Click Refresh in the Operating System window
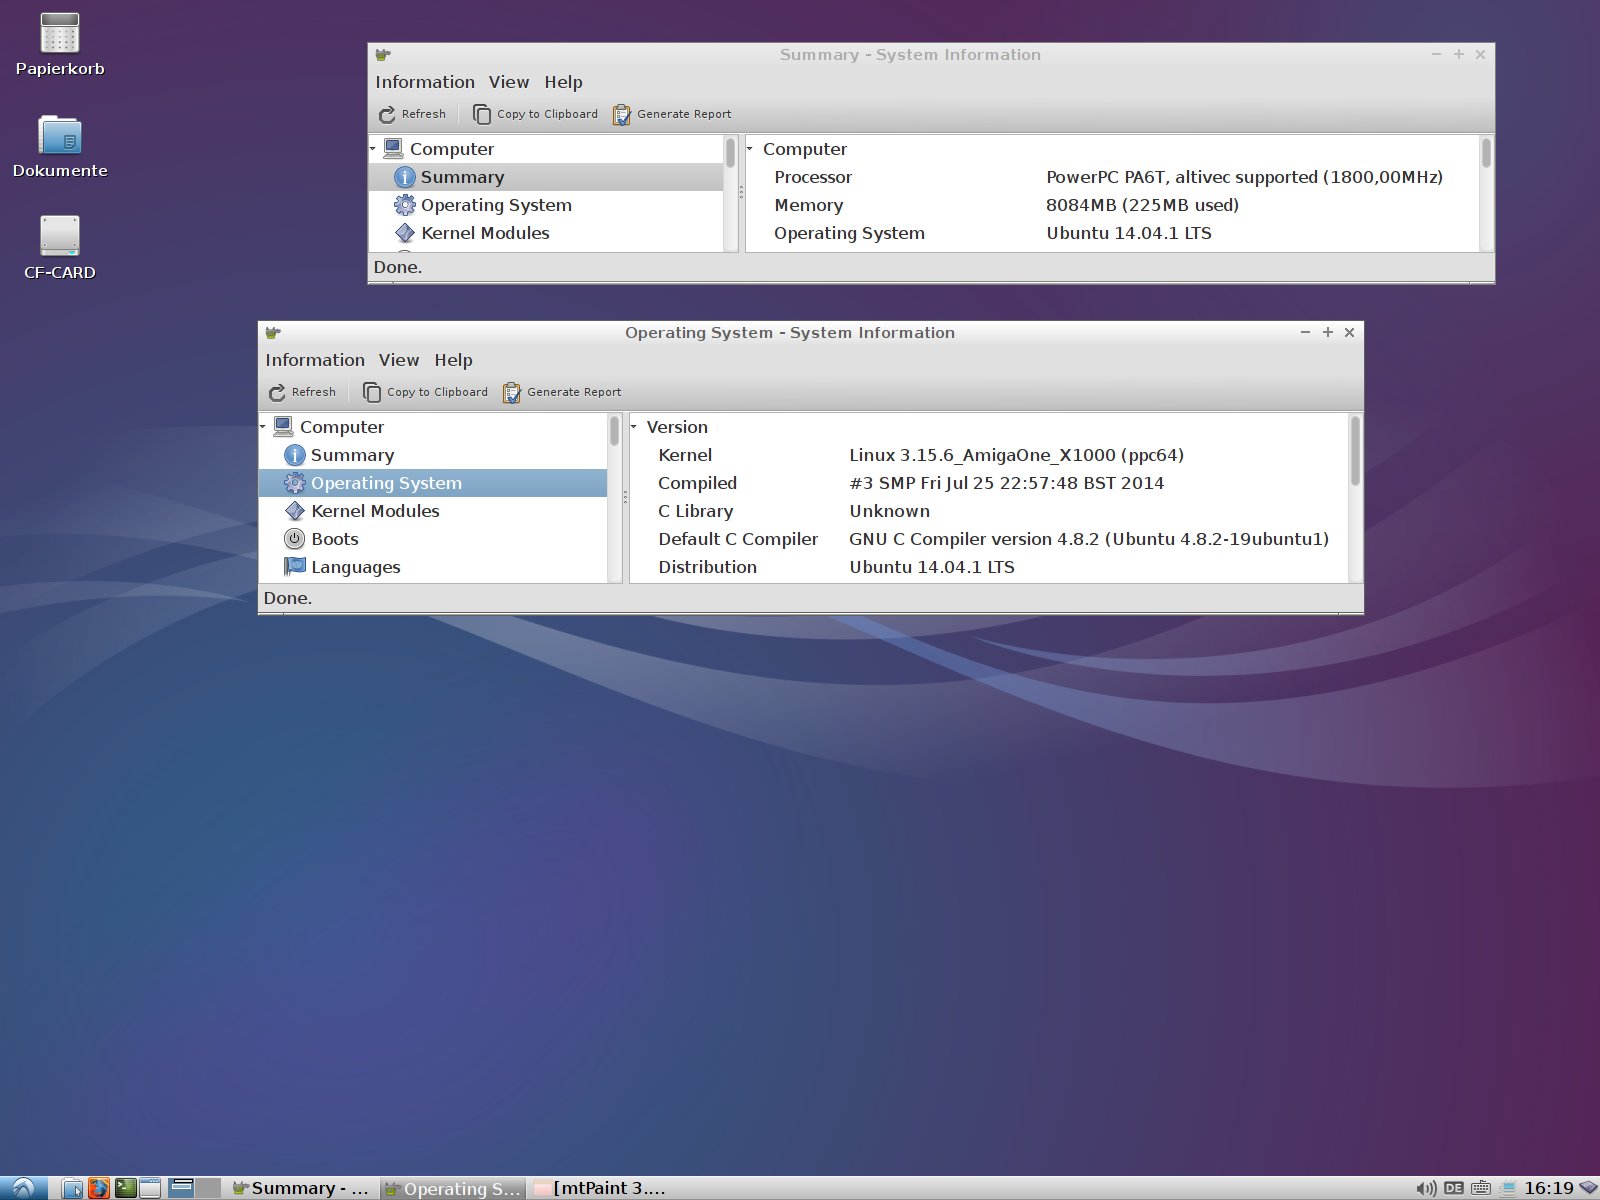 tap(302, 392)
